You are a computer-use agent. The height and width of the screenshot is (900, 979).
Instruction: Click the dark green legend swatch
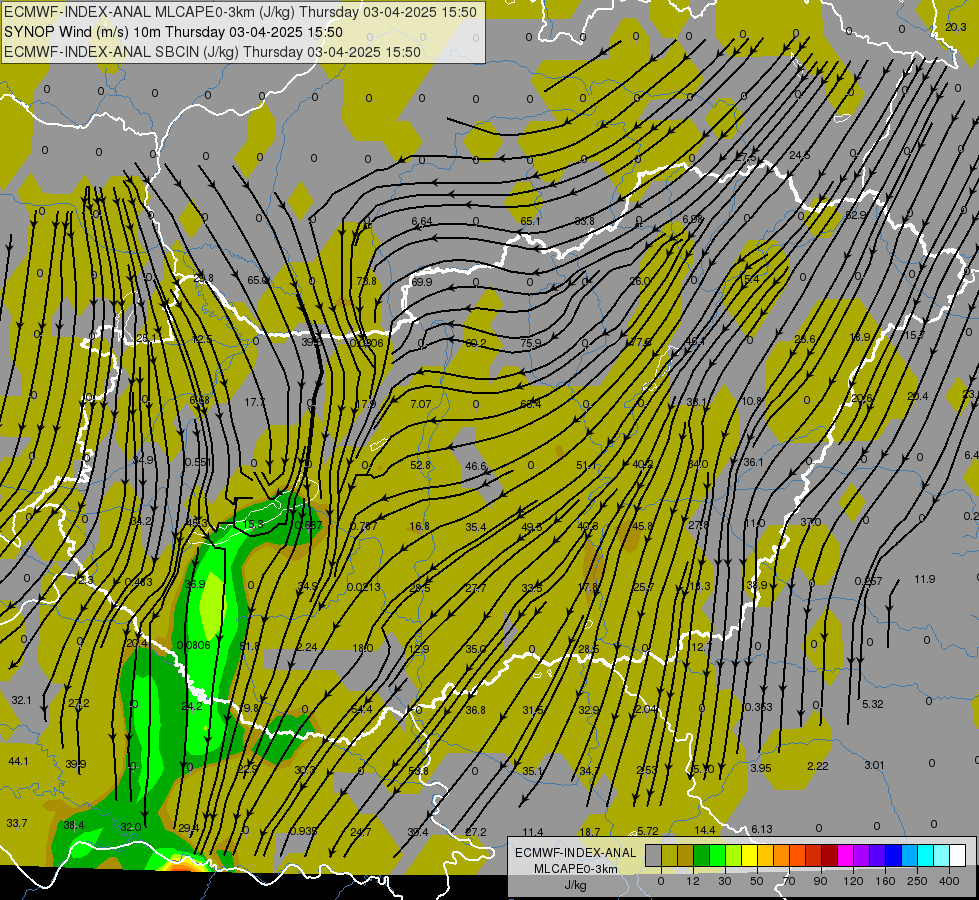(701, 855)
